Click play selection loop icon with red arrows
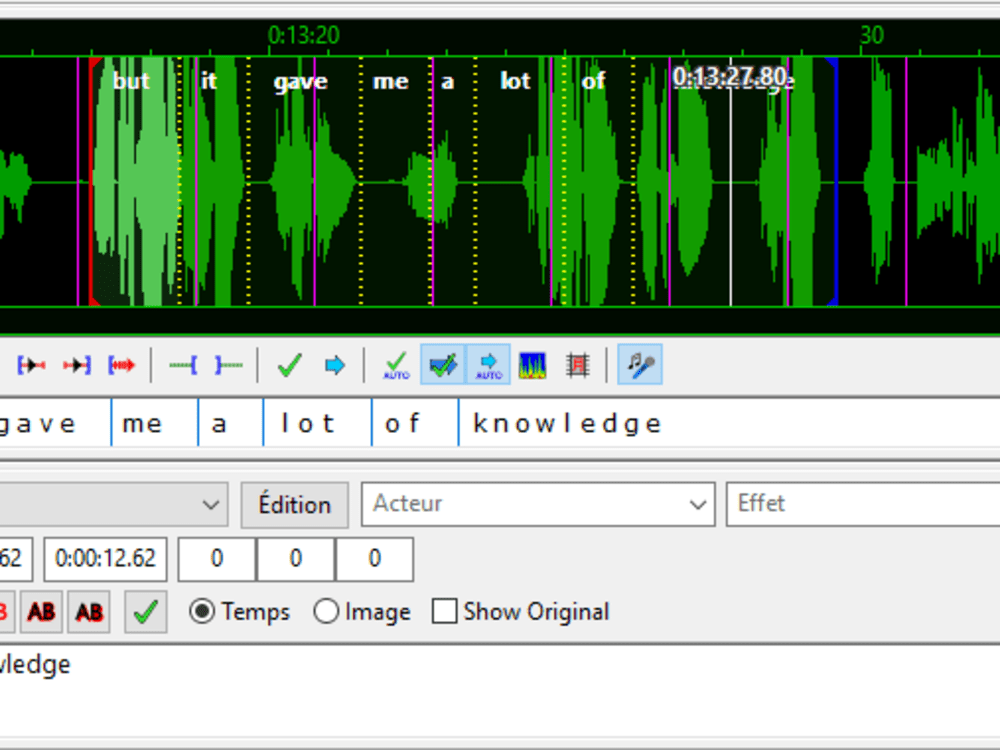The image size is (1000, 750). point(122,365)
